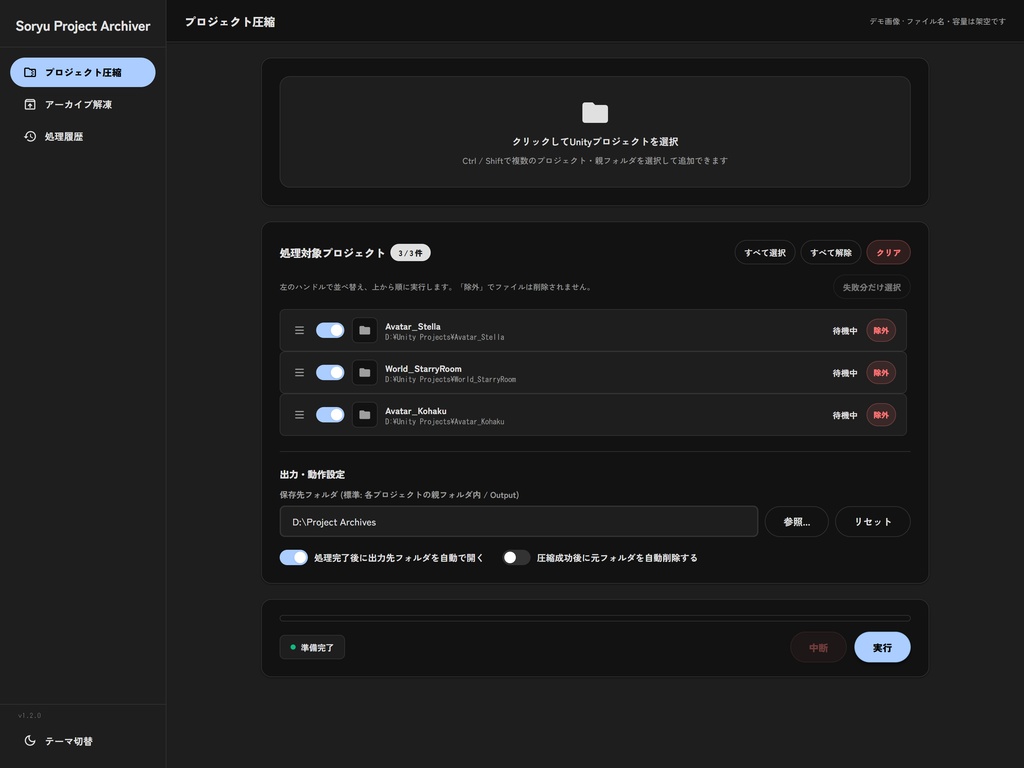Exclude World_StarryRoom with its 除外 button

[x=881, y=373]
